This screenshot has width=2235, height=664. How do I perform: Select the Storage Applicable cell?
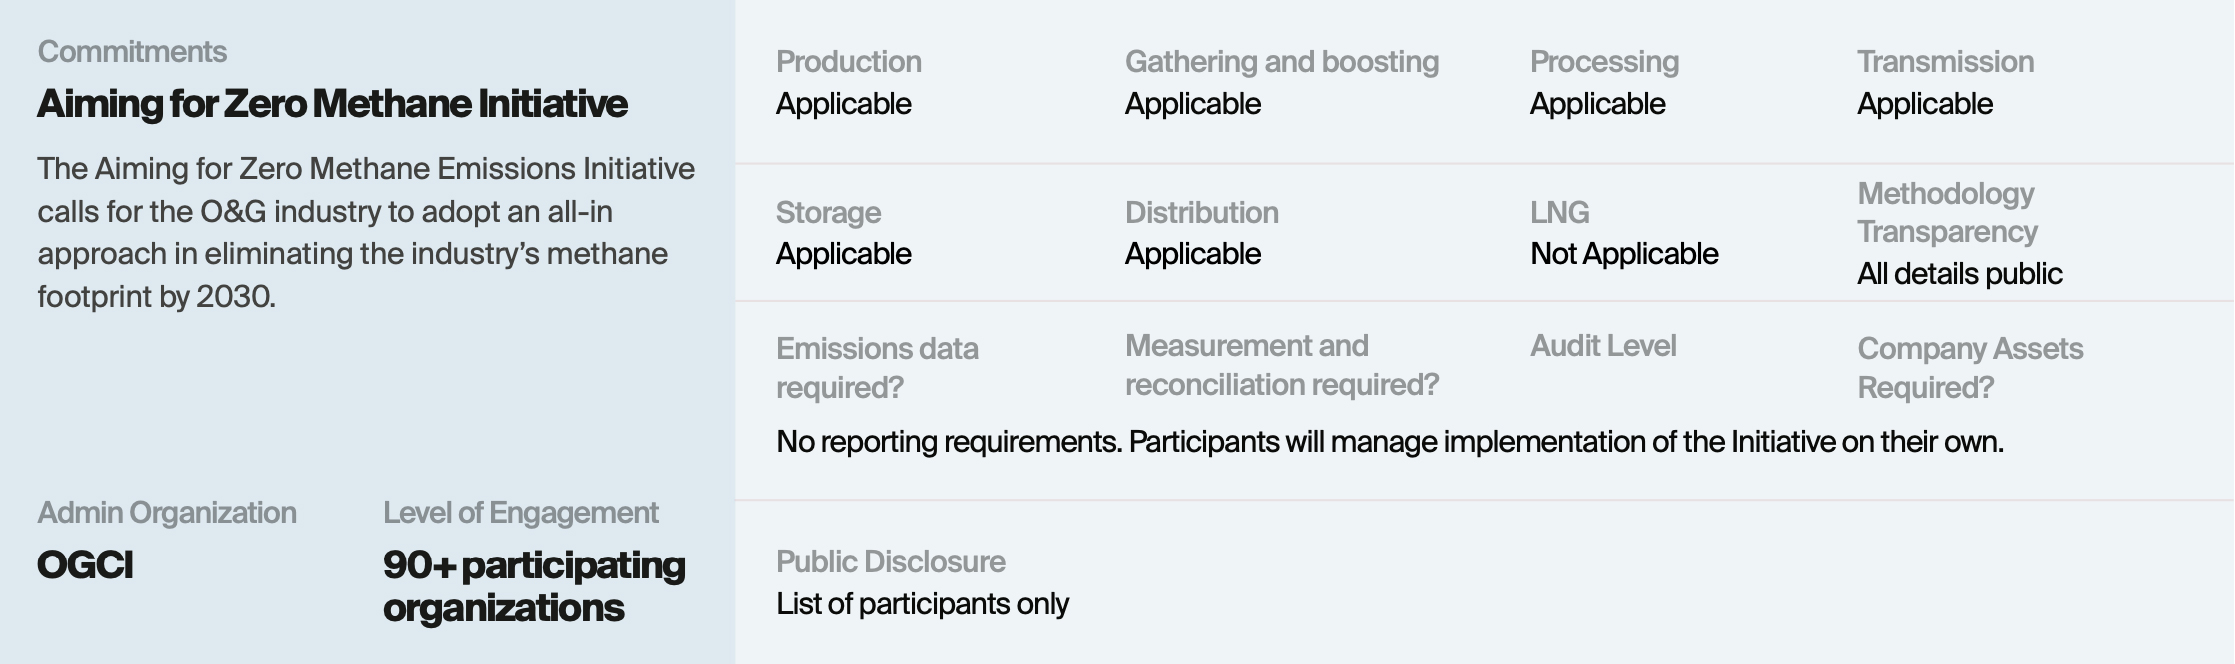(x=843, y=233)
